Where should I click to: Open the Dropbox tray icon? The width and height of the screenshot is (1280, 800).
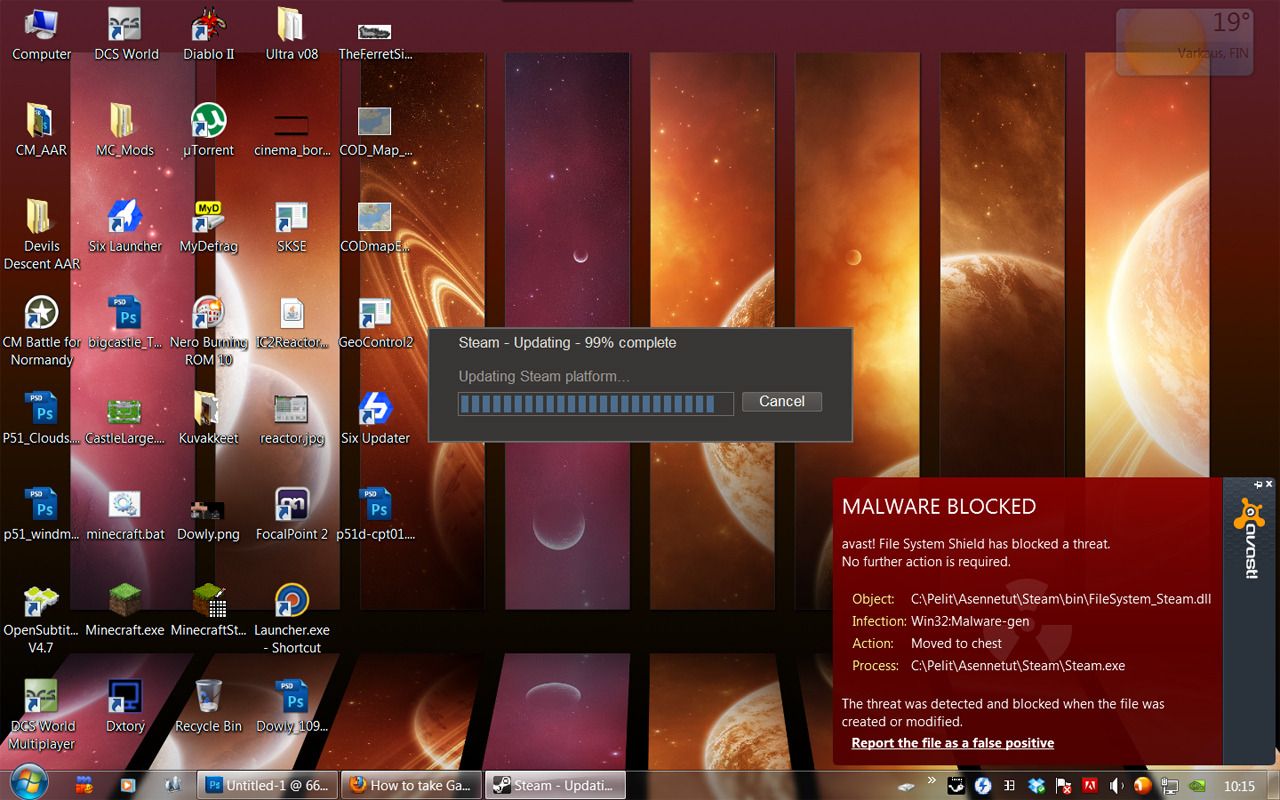[x=1036, y=785]
